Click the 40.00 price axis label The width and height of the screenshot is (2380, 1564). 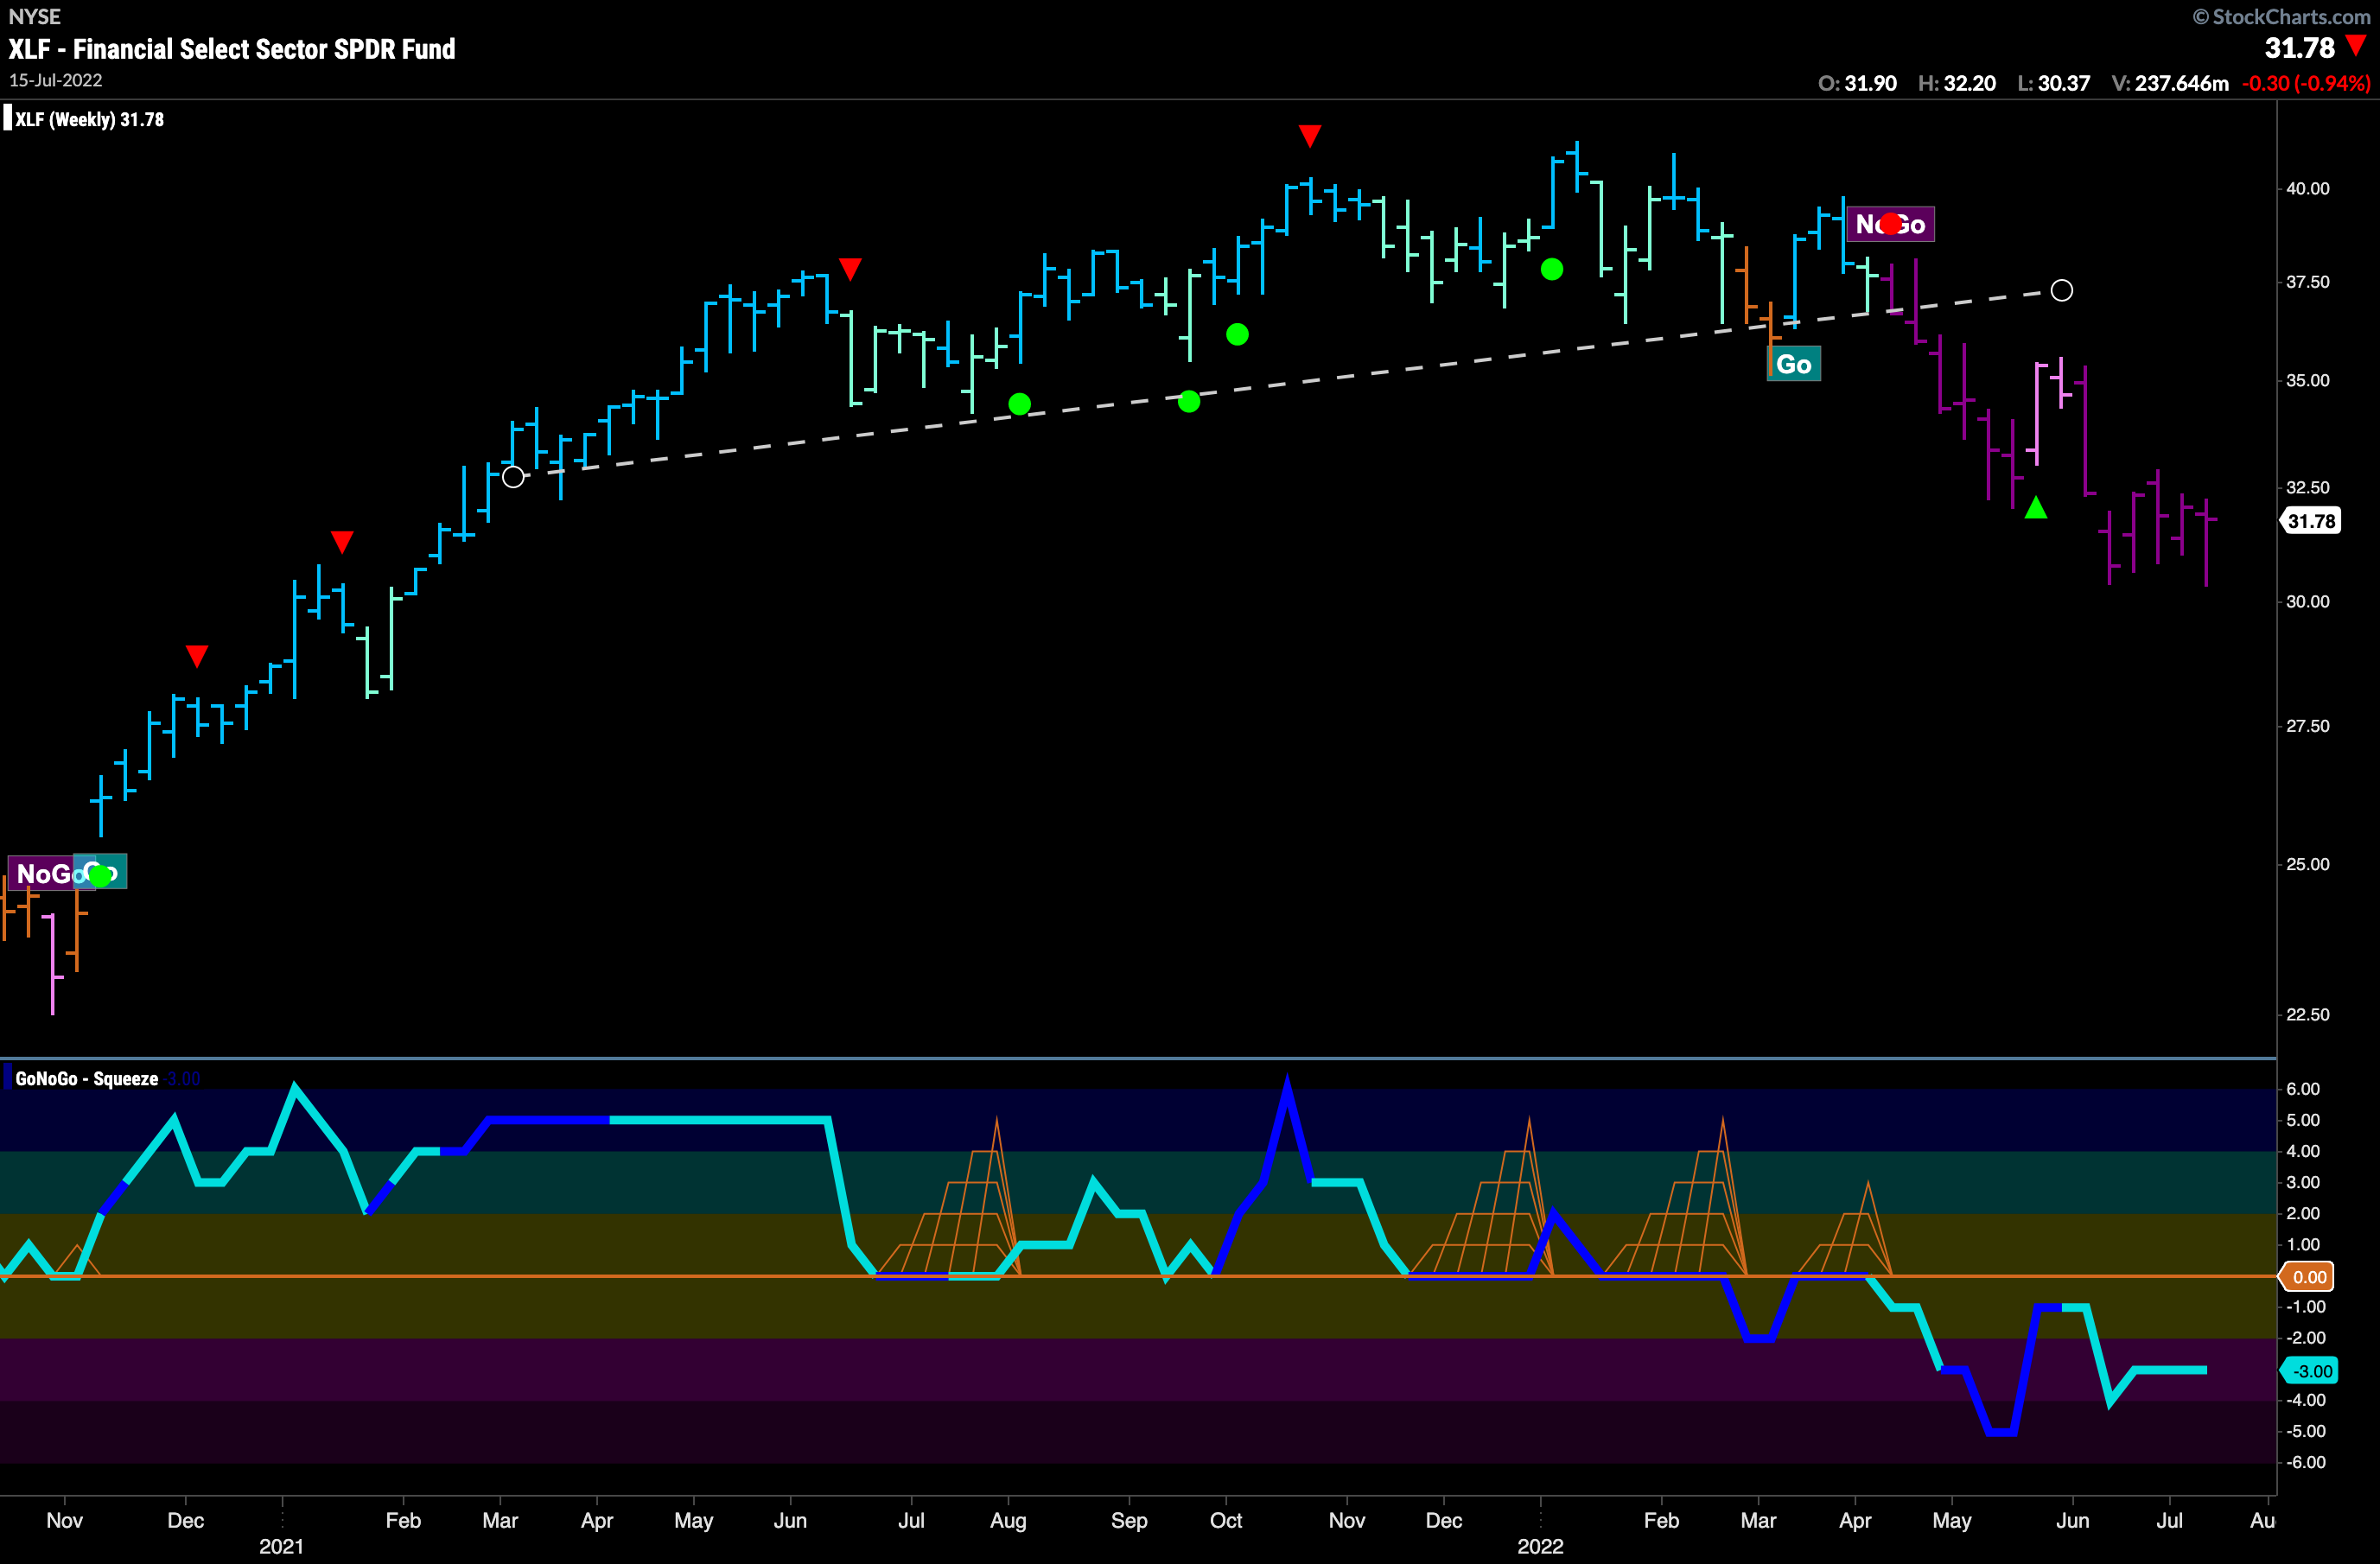(2308, 188)
